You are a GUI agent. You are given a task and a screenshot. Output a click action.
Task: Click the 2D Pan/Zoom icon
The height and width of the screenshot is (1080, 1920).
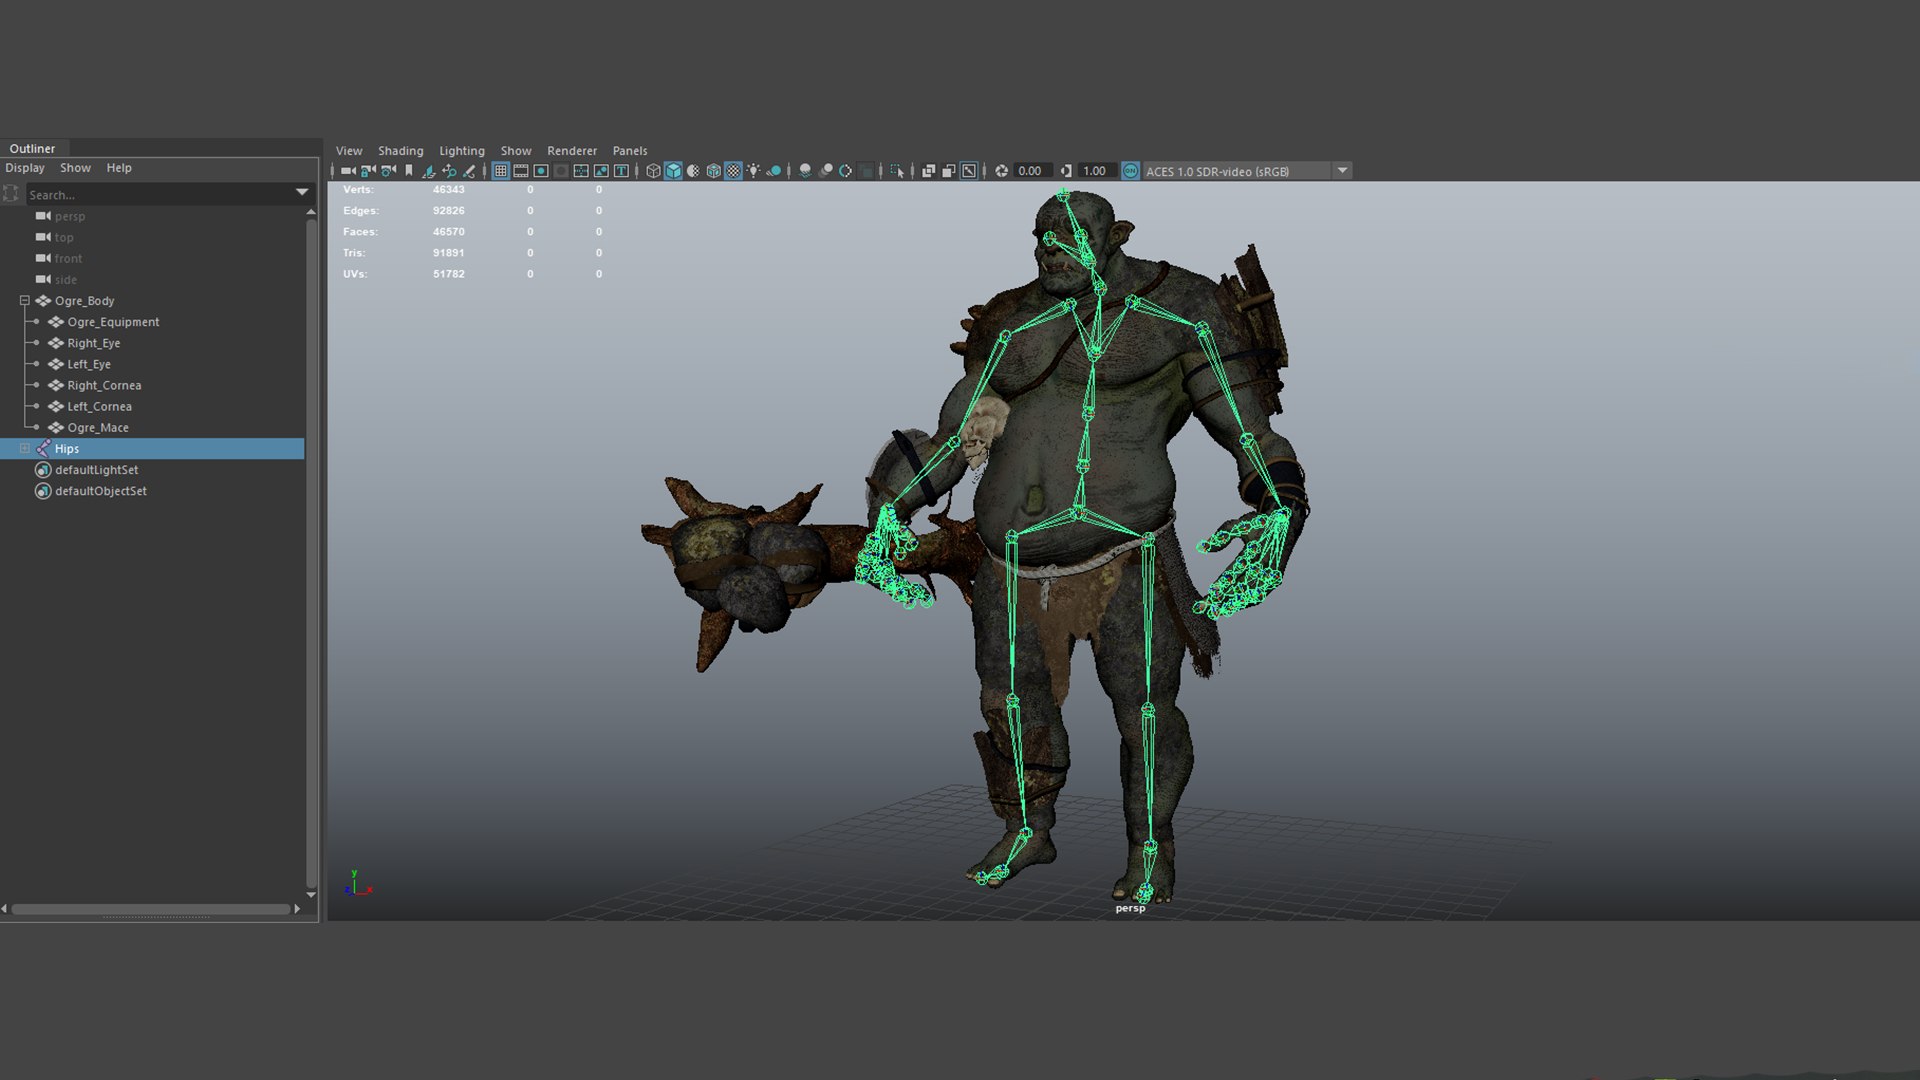coord(450,171)
